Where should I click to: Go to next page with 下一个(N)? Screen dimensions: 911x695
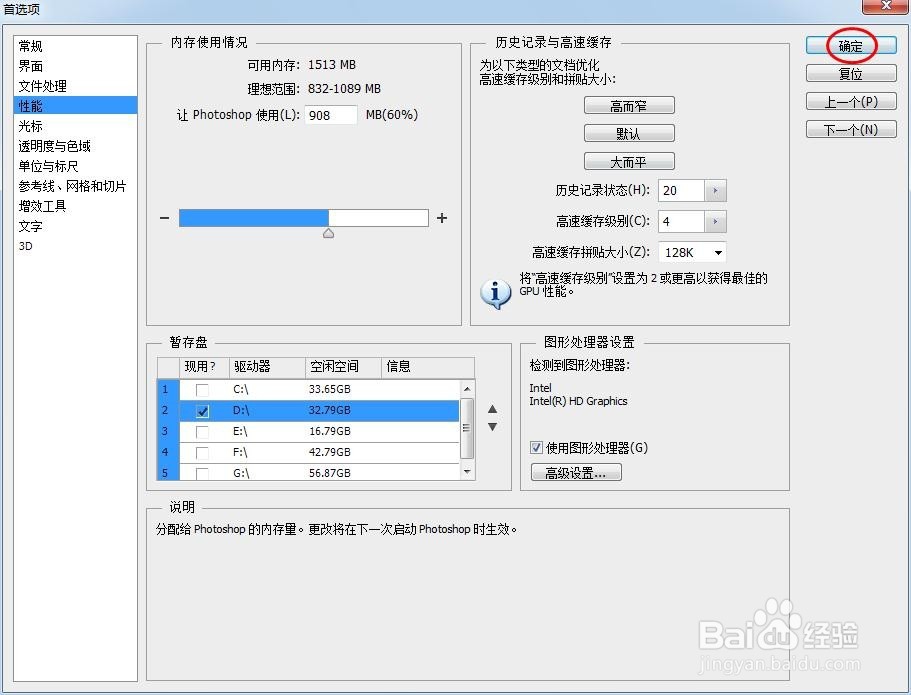[851, 130]
